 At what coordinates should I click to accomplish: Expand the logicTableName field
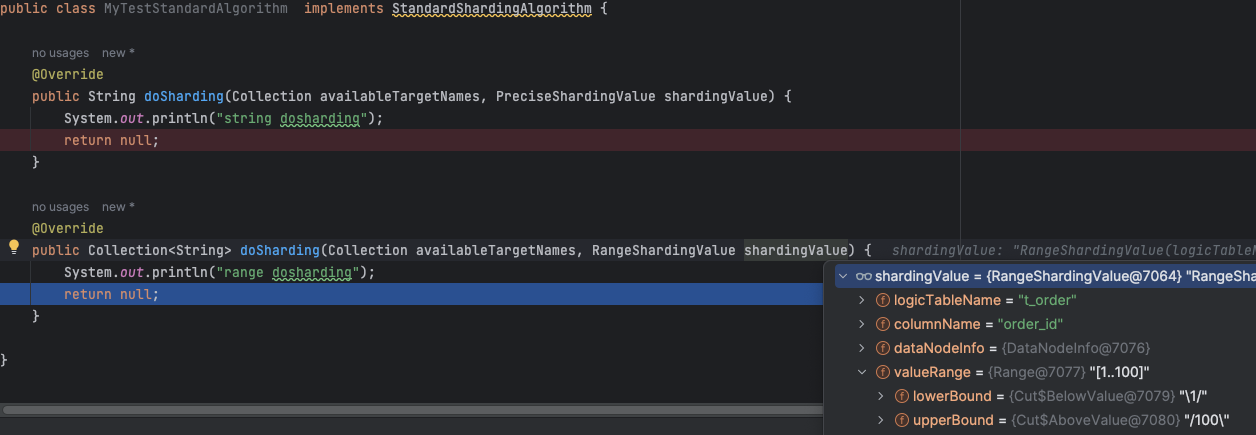pyautogui.click(x=862, y=300)
